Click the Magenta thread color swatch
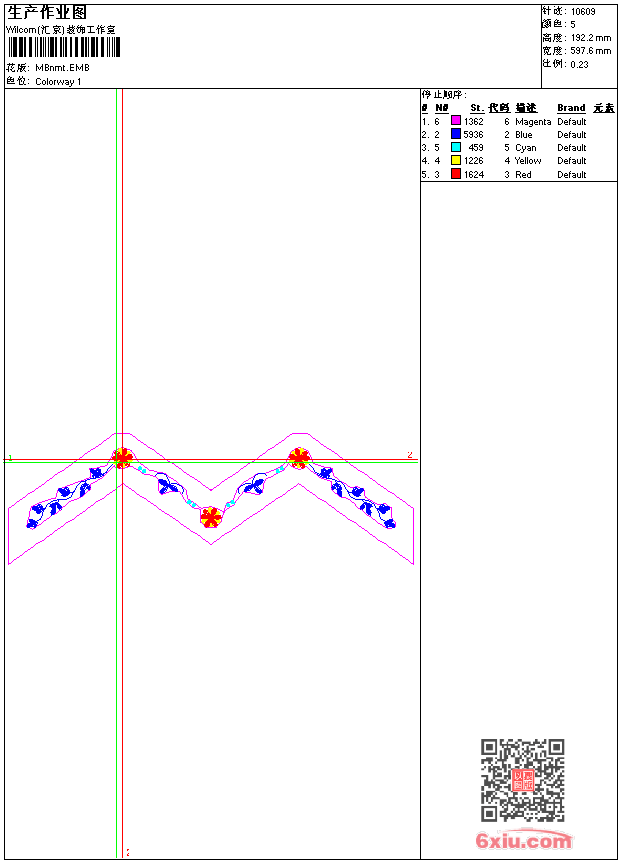 (x=455, y=121)
